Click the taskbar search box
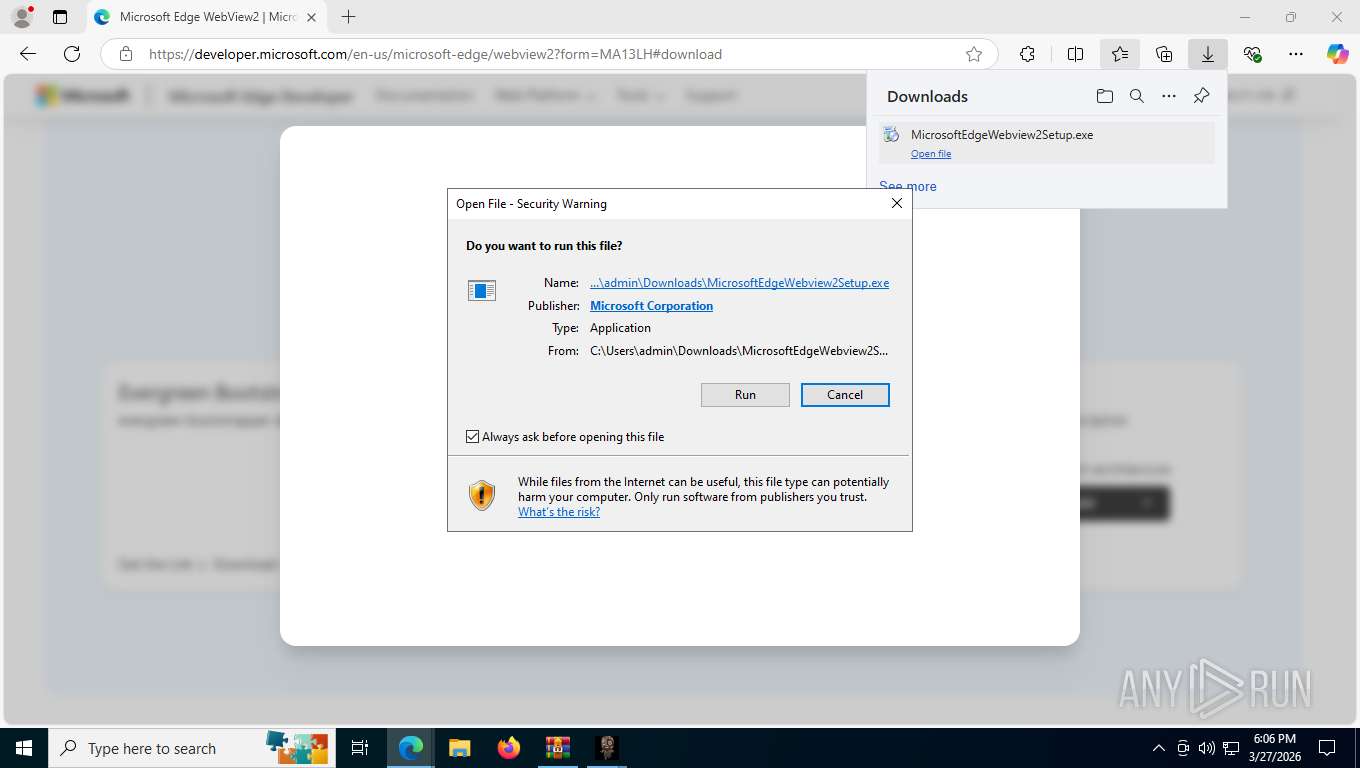This screenshot has width=1360, height=768. [x=190, y=748]
